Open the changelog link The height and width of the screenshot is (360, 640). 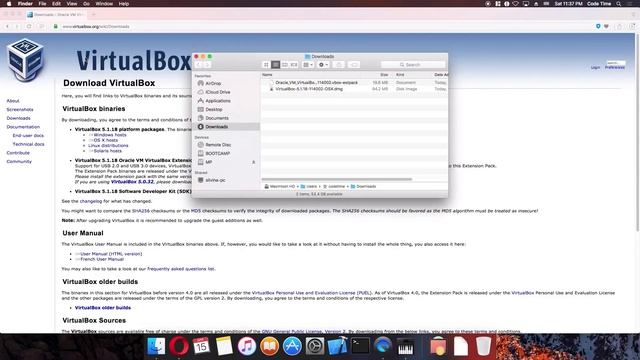coord(91,201)
